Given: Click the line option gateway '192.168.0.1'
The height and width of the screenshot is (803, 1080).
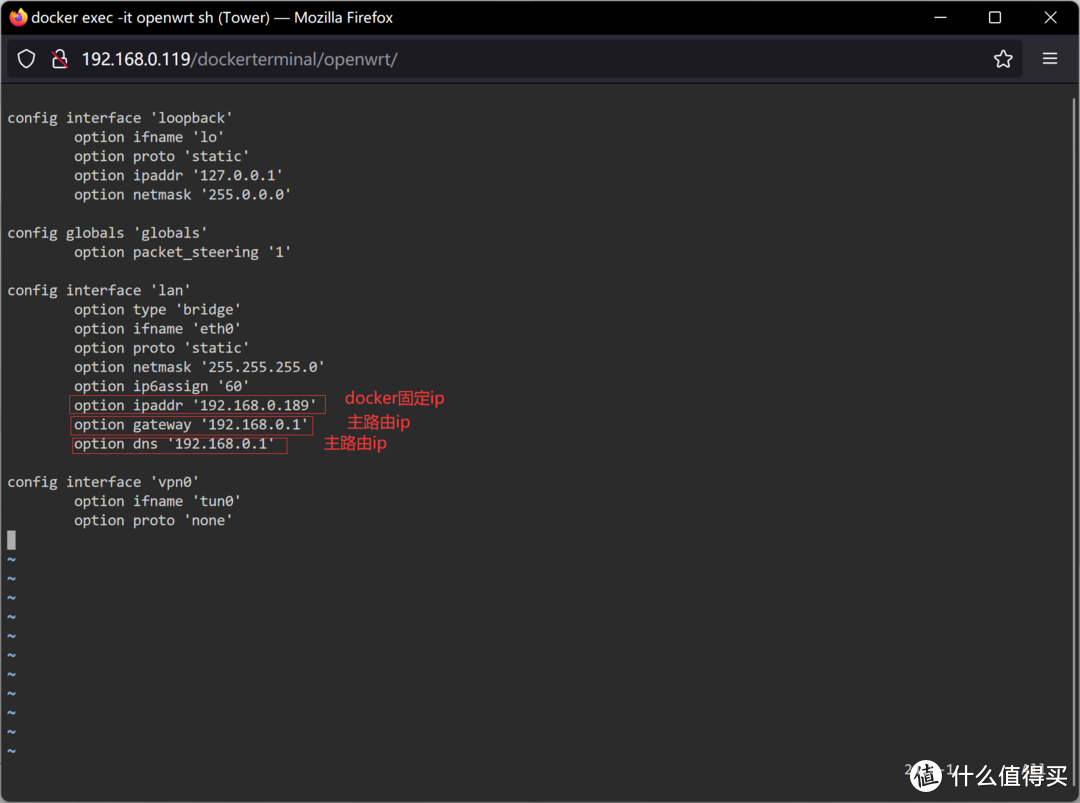Looking at the screenshot, I should (191, 425).
